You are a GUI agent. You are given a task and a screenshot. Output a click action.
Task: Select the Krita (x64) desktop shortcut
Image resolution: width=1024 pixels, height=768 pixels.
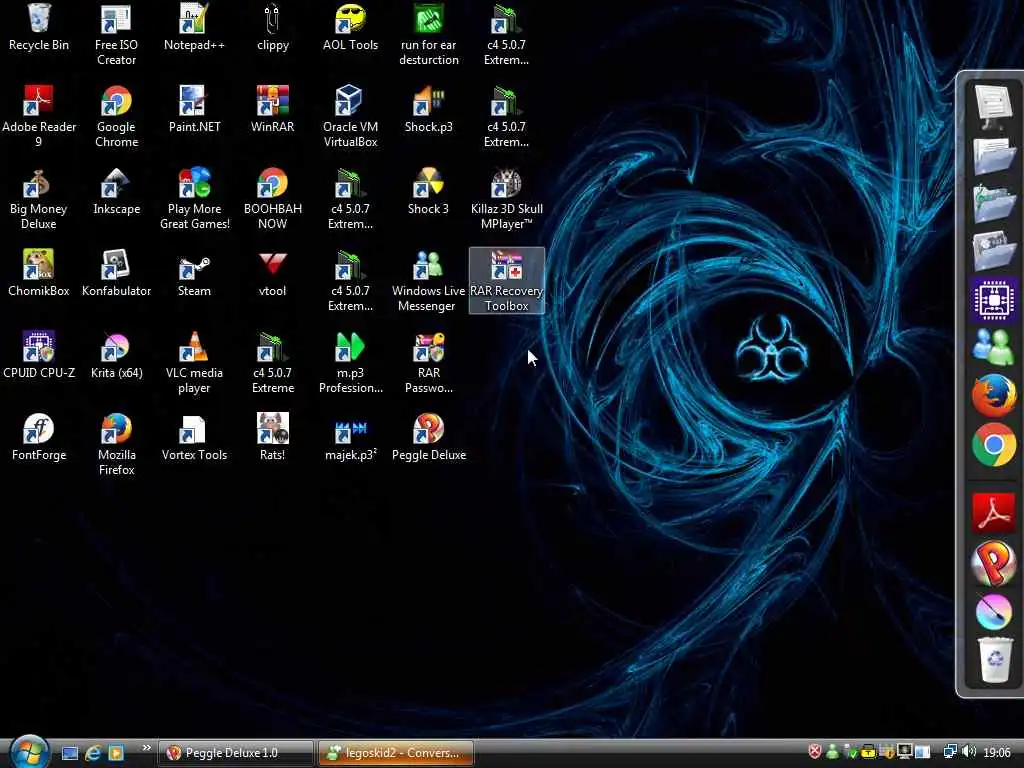point(116,356)
